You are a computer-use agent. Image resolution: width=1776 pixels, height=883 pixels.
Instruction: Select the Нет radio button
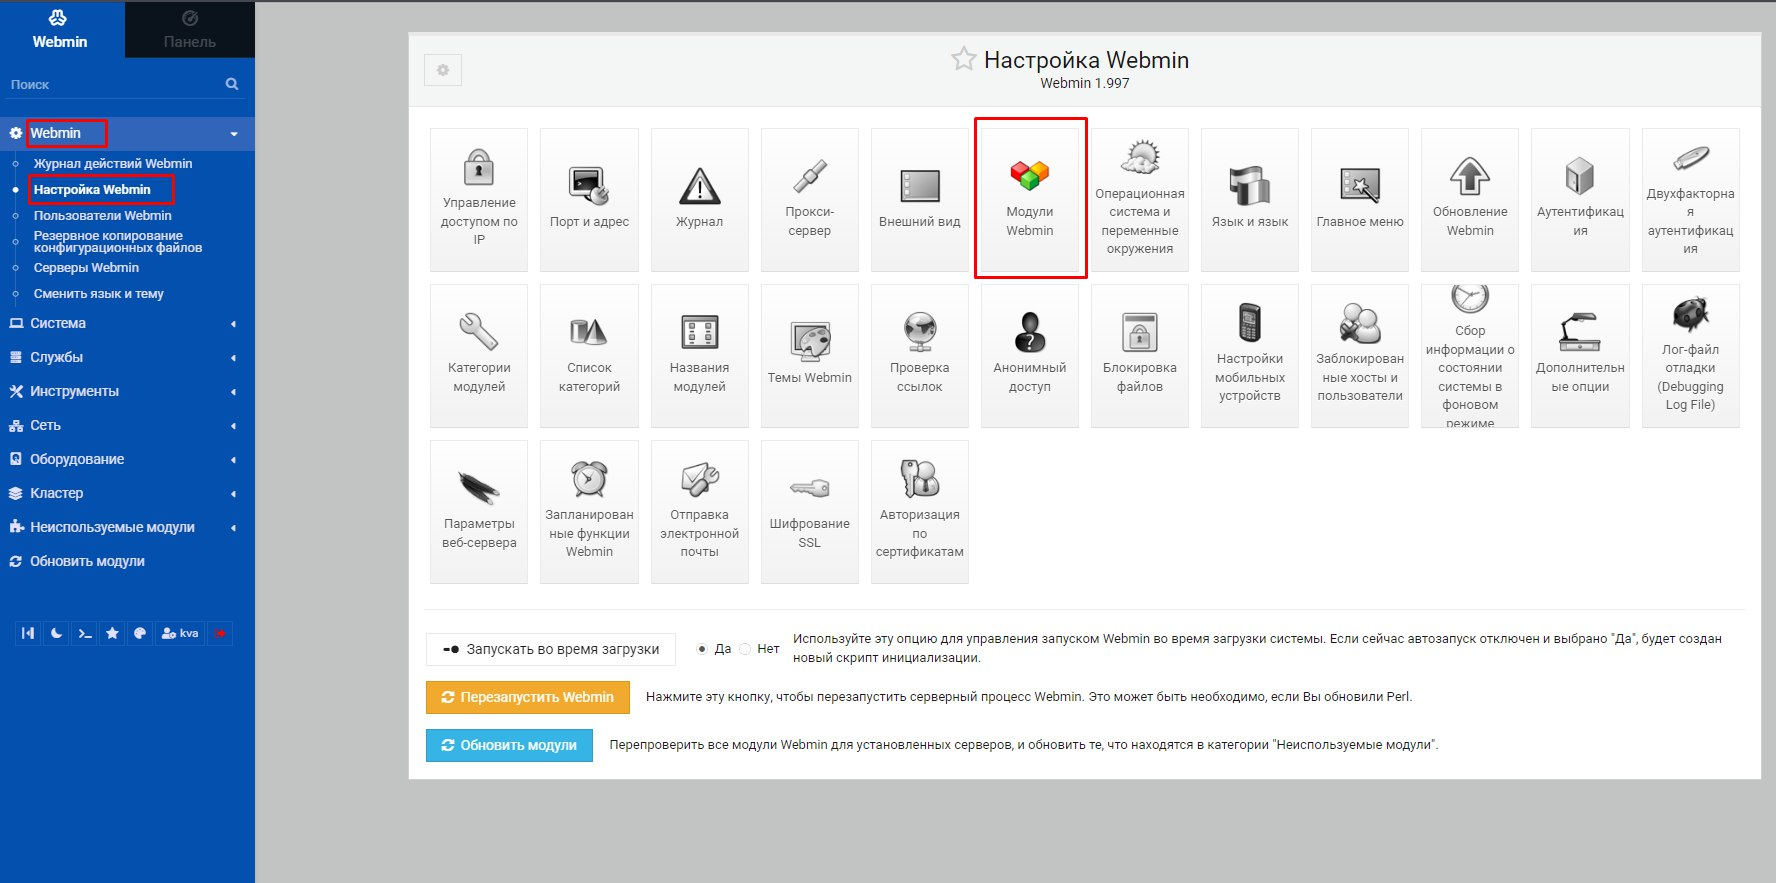tap(745, 649)
